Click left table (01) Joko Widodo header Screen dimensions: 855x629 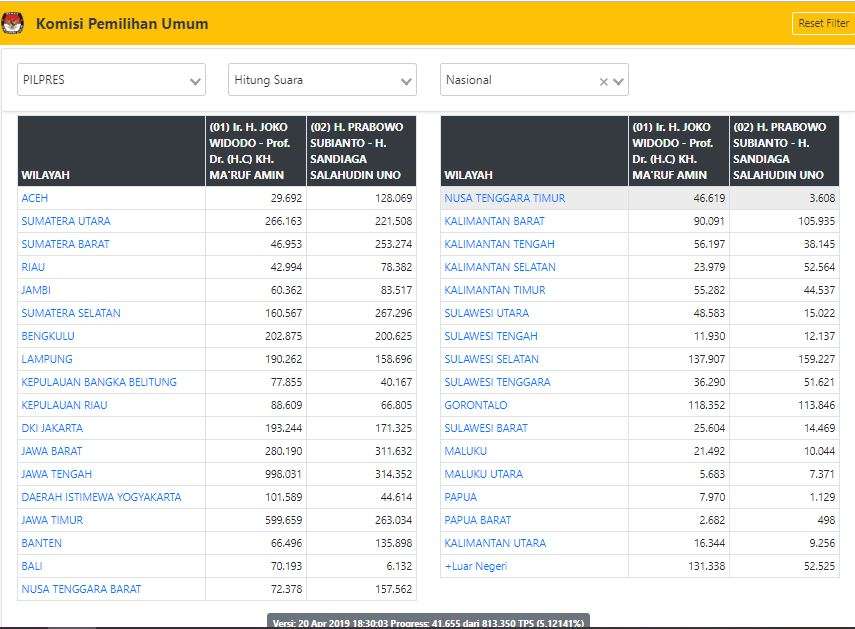pos(256,151)
